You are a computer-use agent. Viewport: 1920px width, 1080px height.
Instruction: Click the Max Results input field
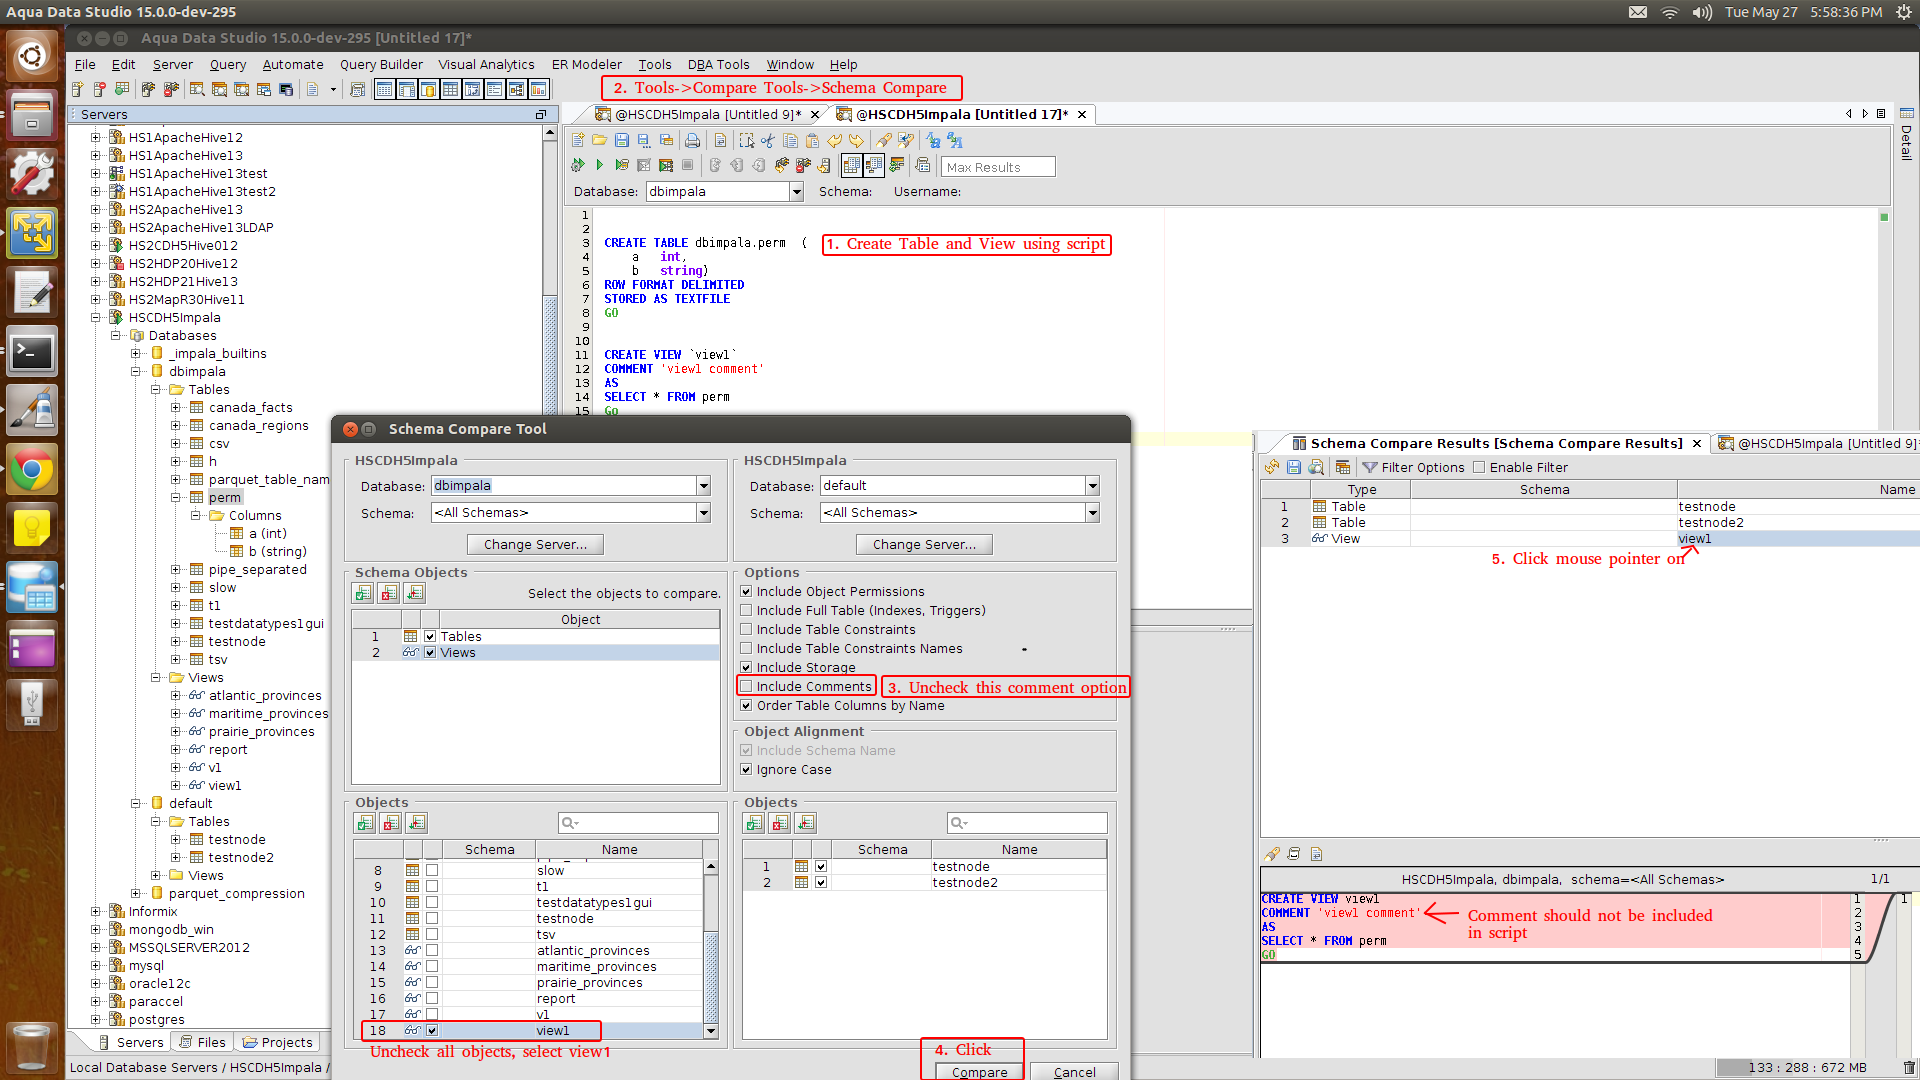997,167
